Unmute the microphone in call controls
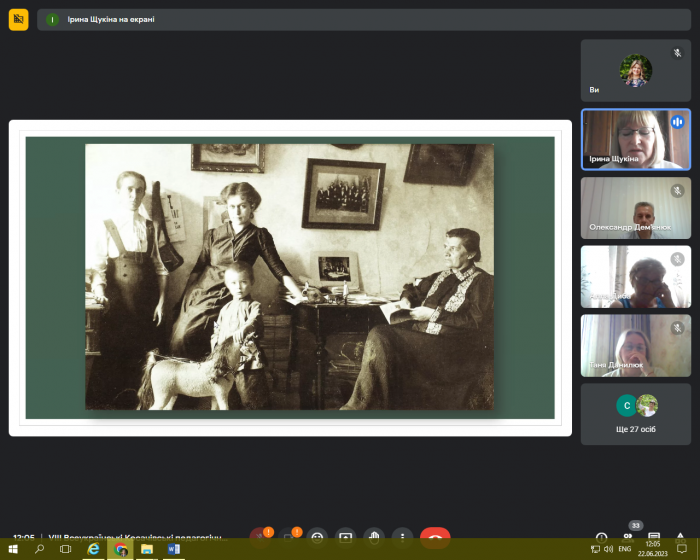 (x=261, y=536)
